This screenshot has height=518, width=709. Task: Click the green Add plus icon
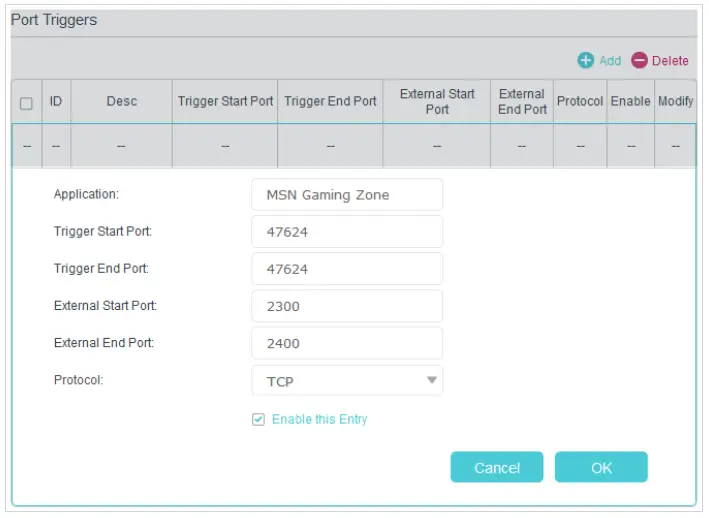click(x=586, y=61)
